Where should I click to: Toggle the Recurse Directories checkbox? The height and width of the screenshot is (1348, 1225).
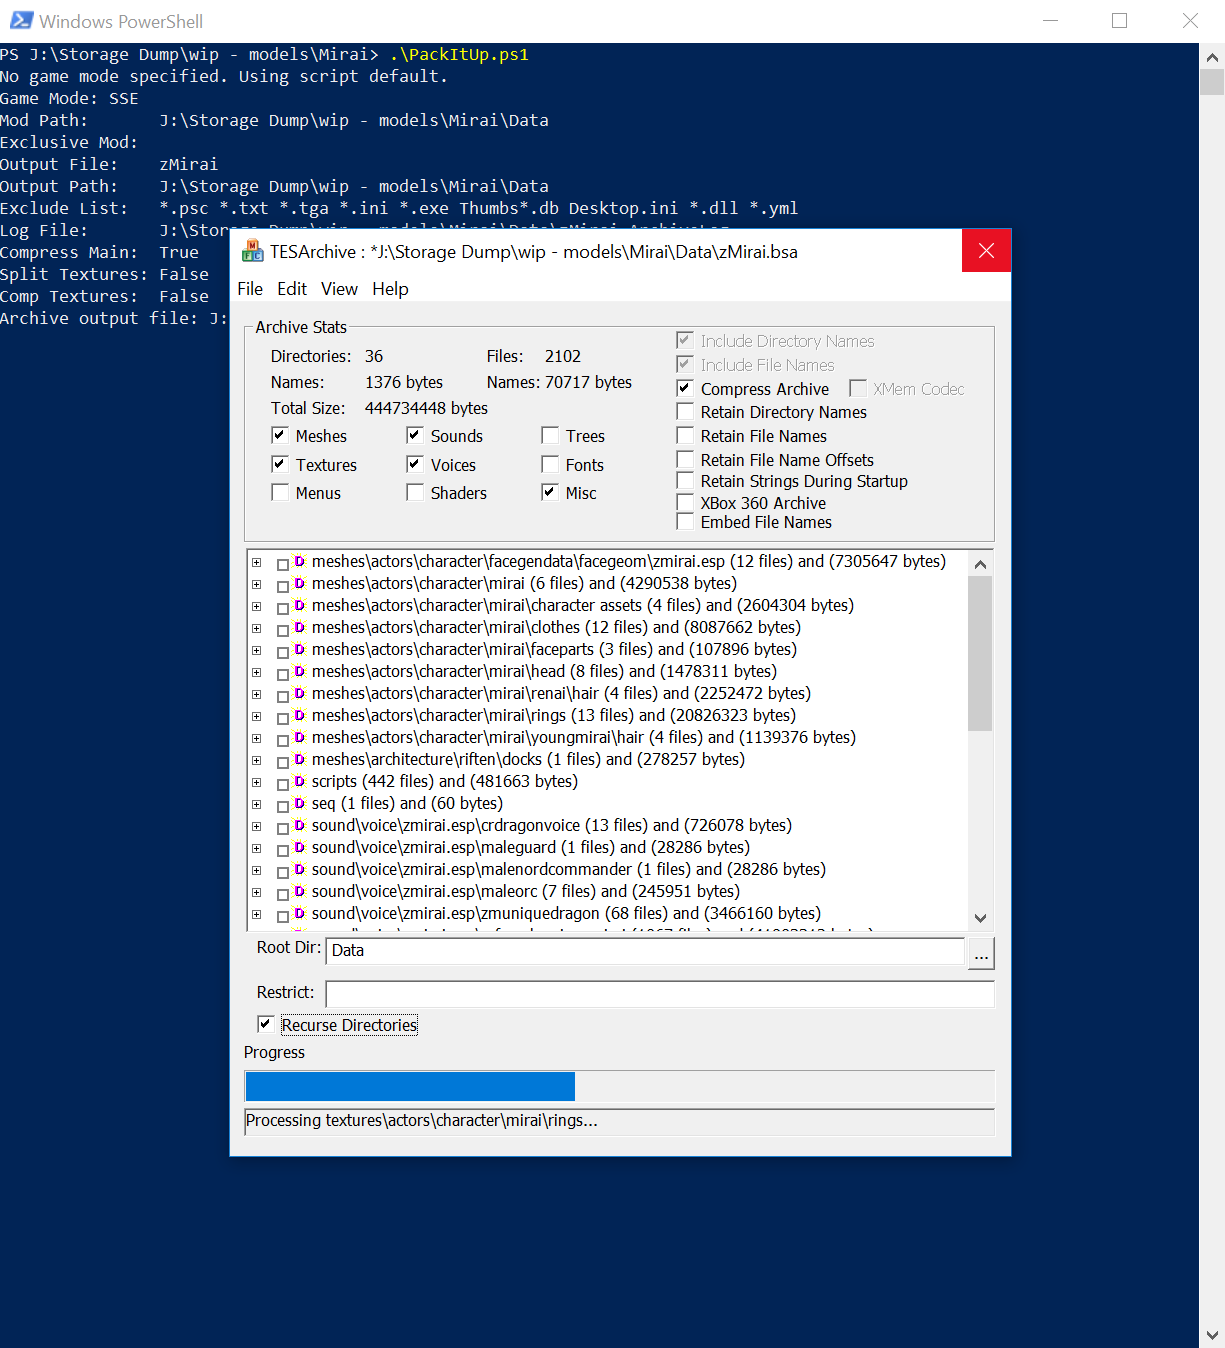266,1024
